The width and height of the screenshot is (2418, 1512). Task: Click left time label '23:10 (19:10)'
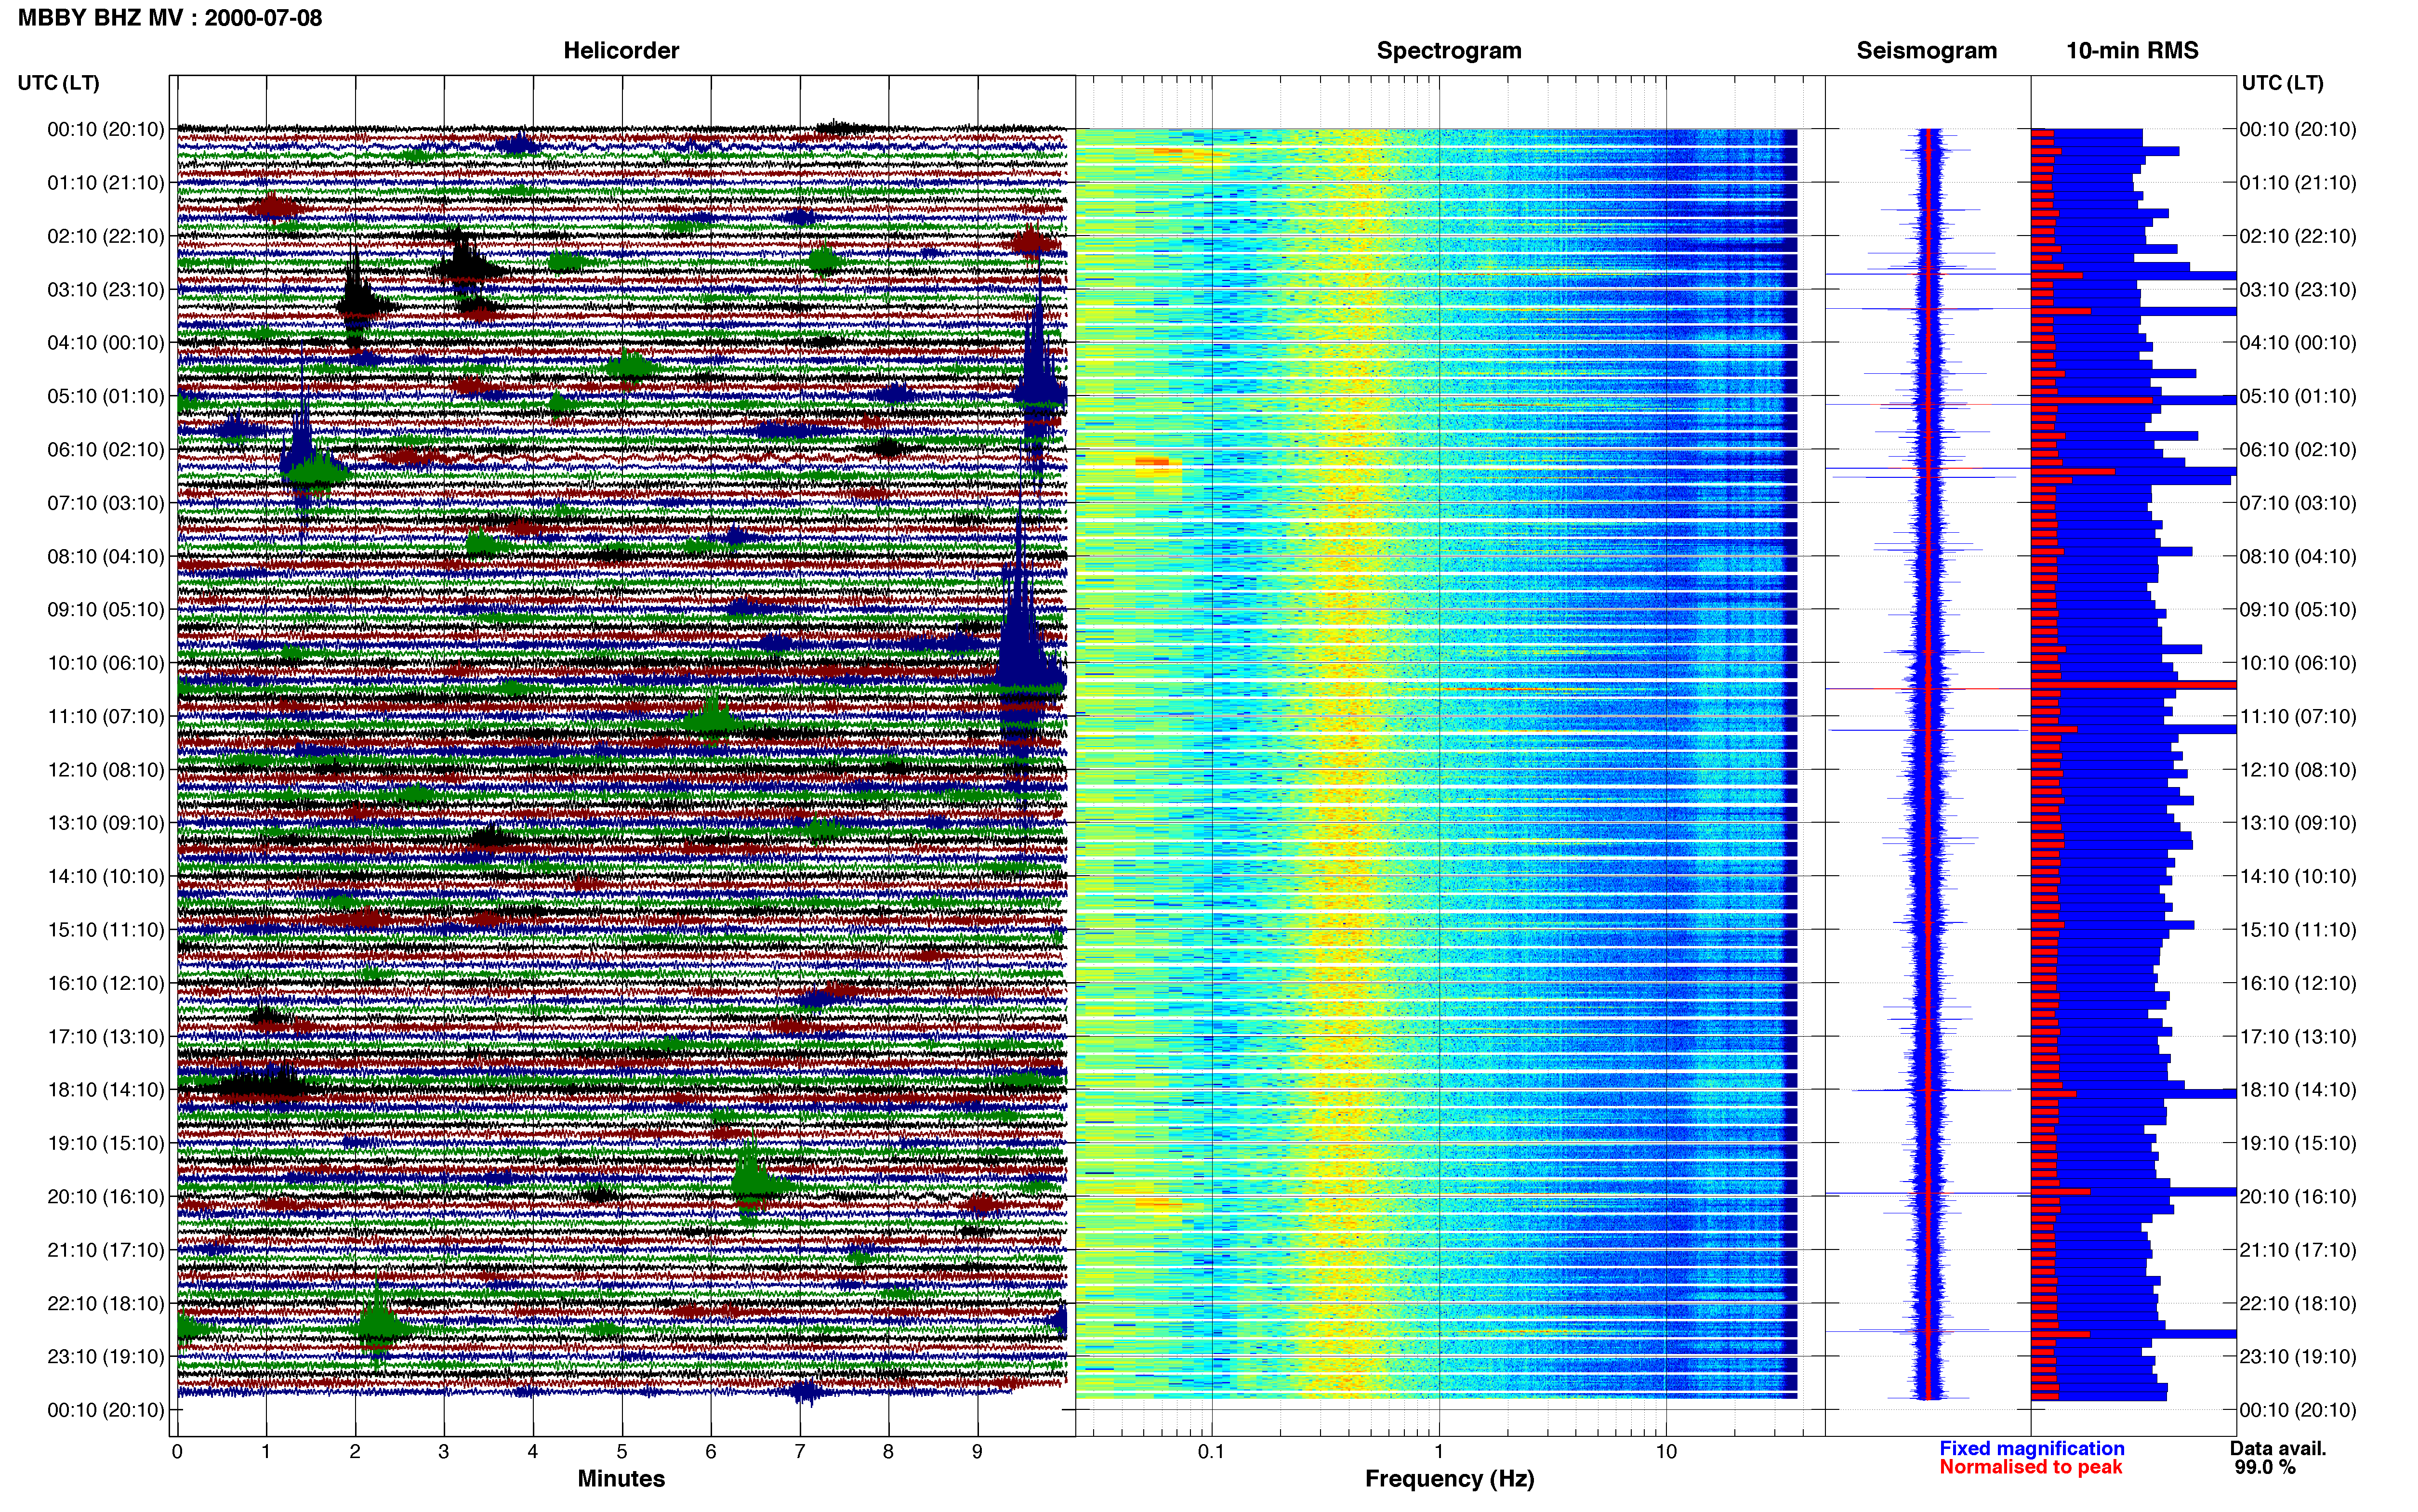coord(106,1356)
